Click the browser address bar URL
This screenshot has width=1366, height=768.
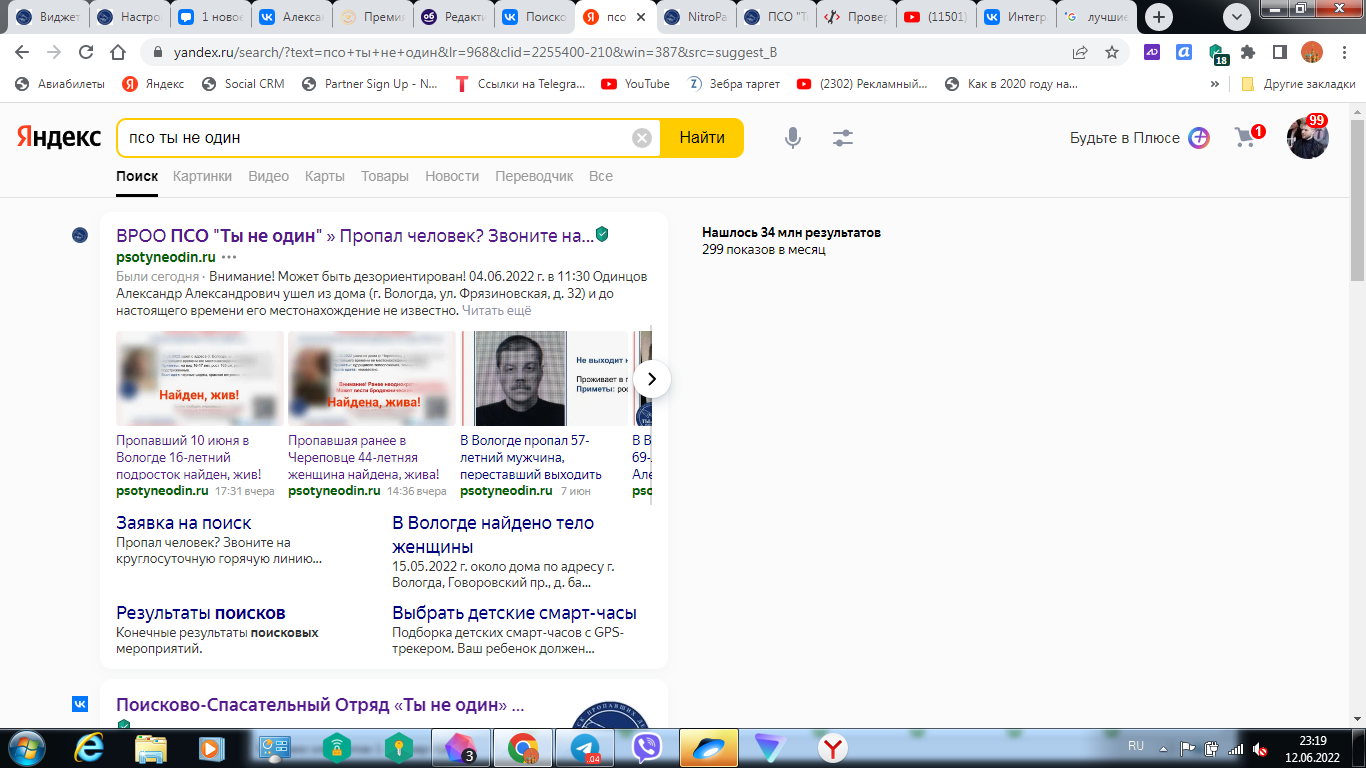(x=473, y=52)
